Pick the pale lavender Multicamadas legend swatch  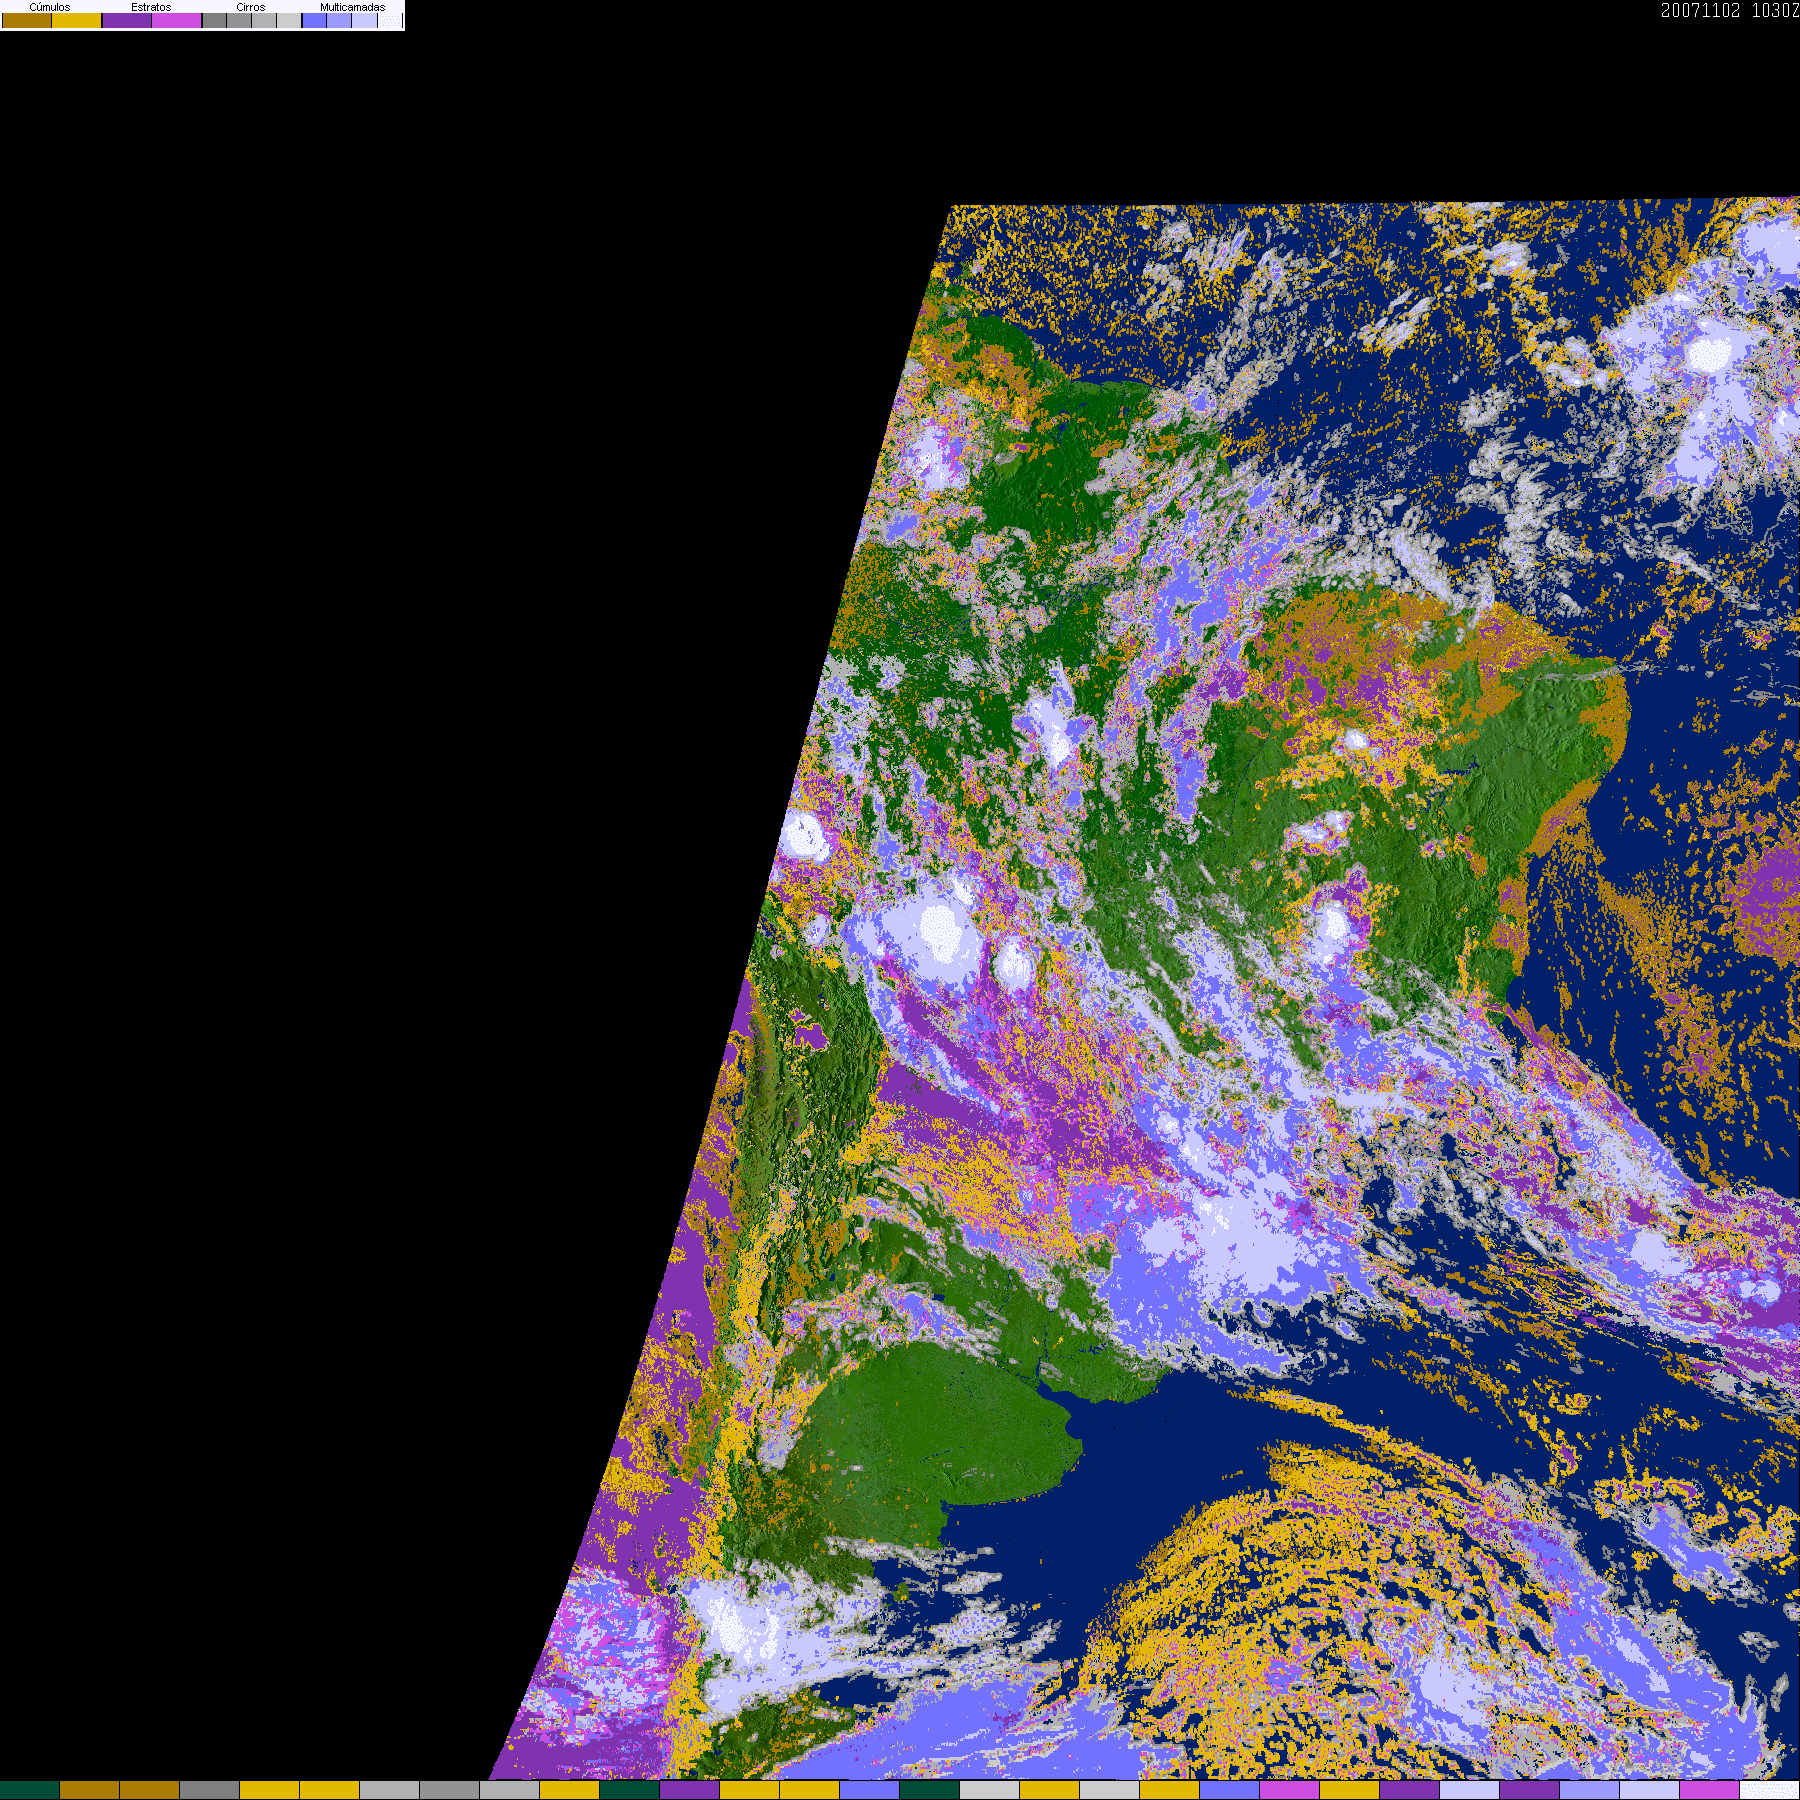tap(365, 20)
